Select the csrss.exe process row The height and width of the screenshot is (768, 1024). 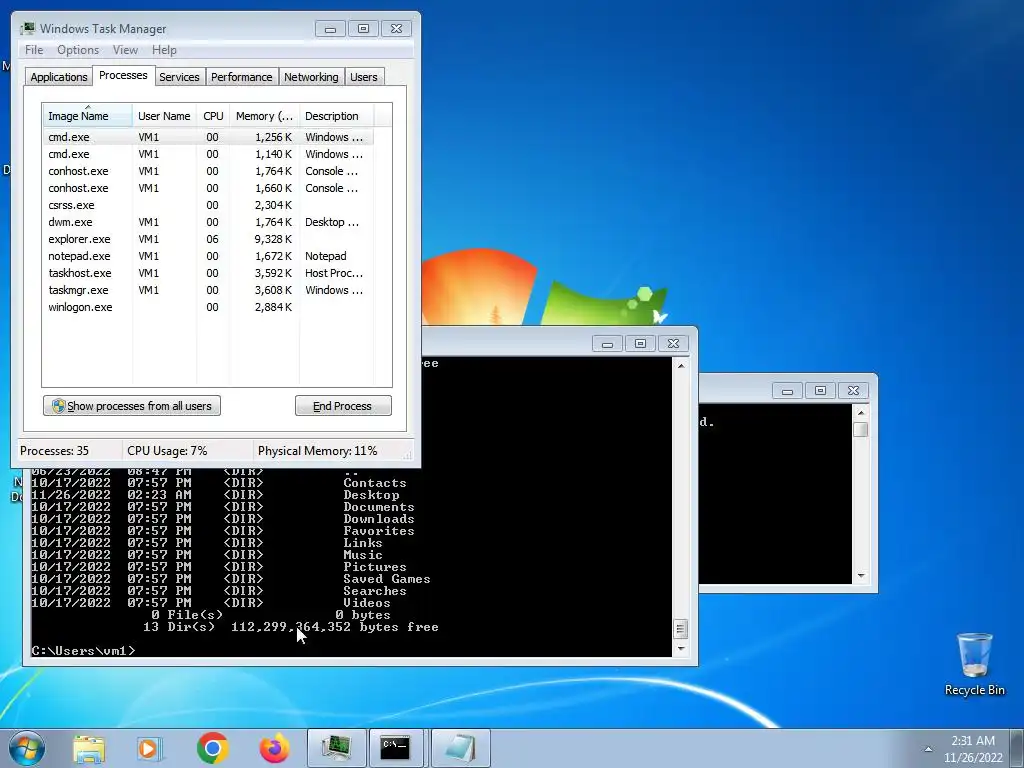pos(208,205)
